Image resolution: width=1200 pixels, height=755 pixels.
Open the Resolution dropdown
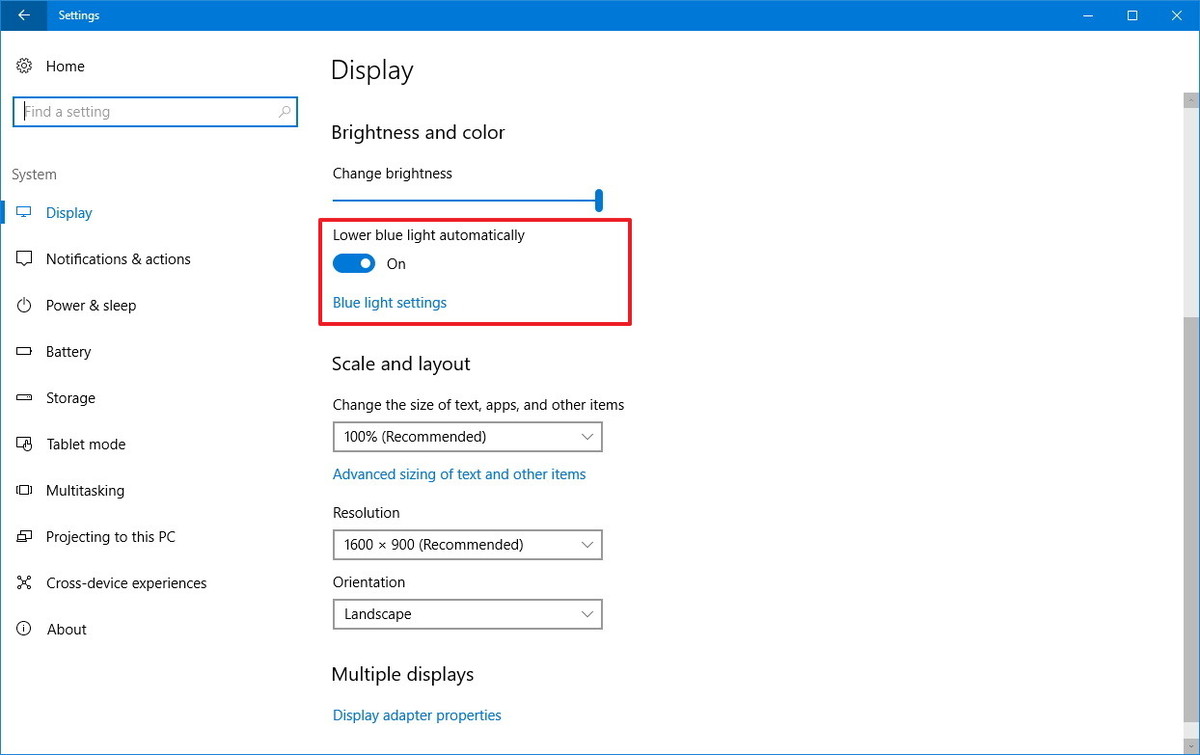[x=467, y=544]
